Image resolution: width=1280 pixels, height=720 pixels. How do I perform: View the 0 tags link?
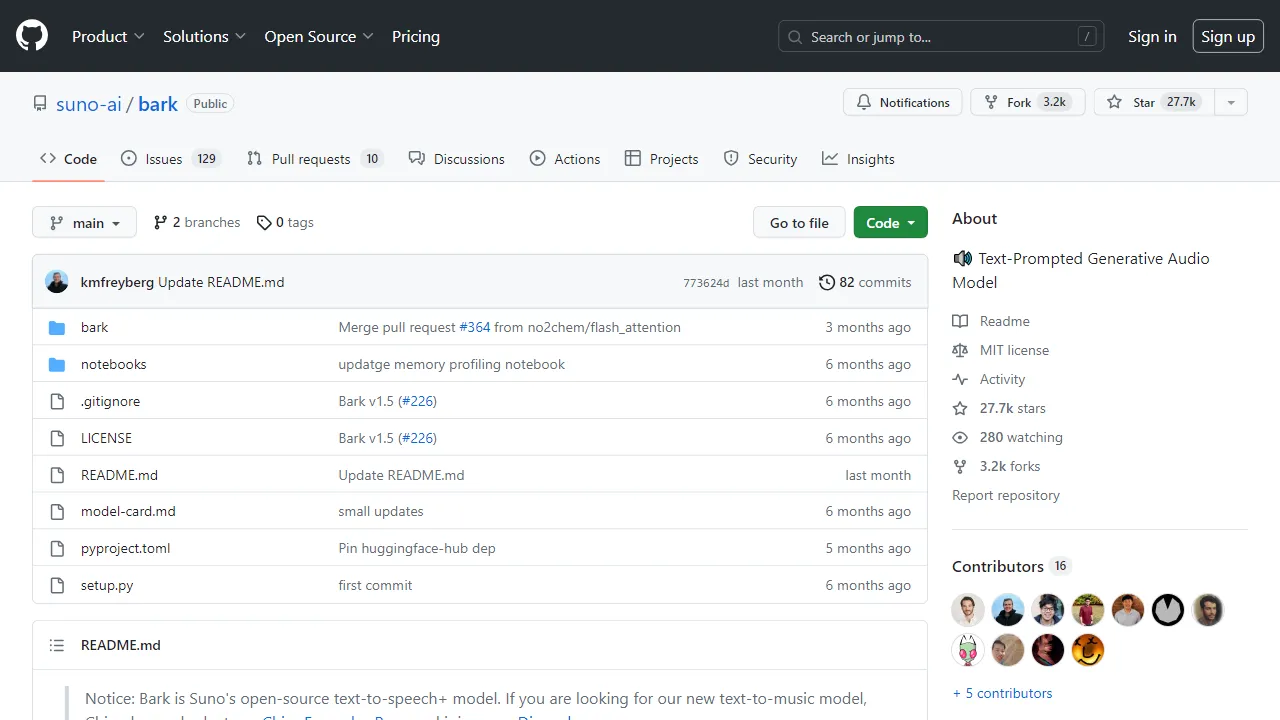click(285, 222)
